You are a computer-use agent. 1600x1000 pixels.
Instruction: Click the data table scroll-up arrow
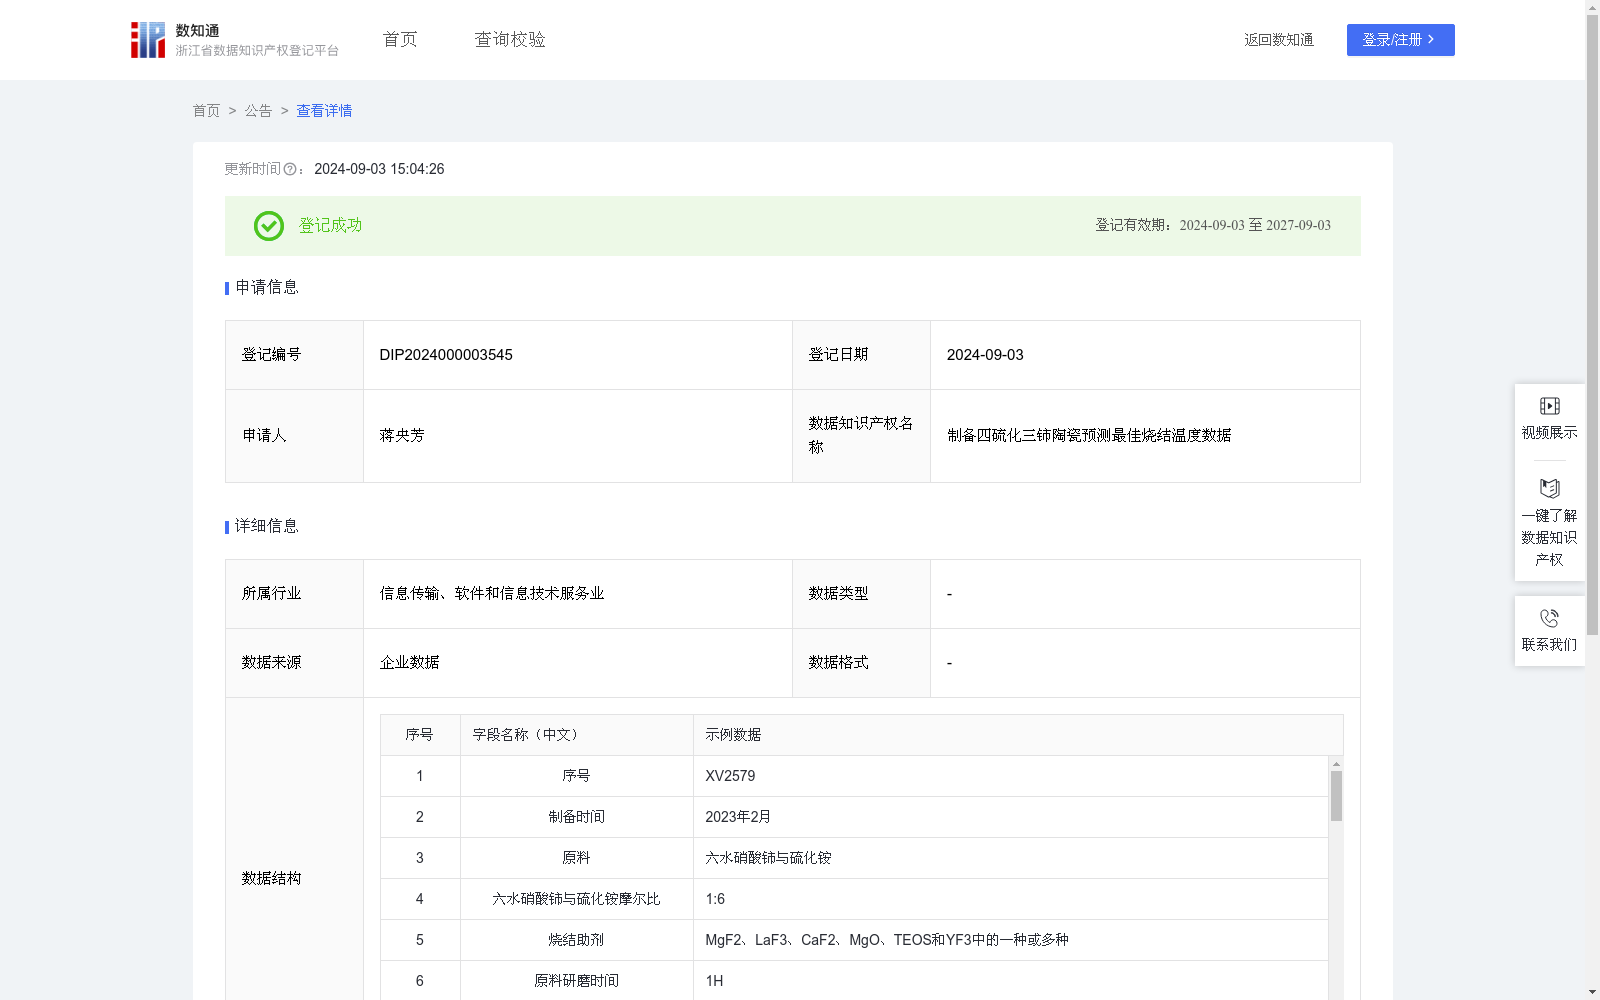1336,764
